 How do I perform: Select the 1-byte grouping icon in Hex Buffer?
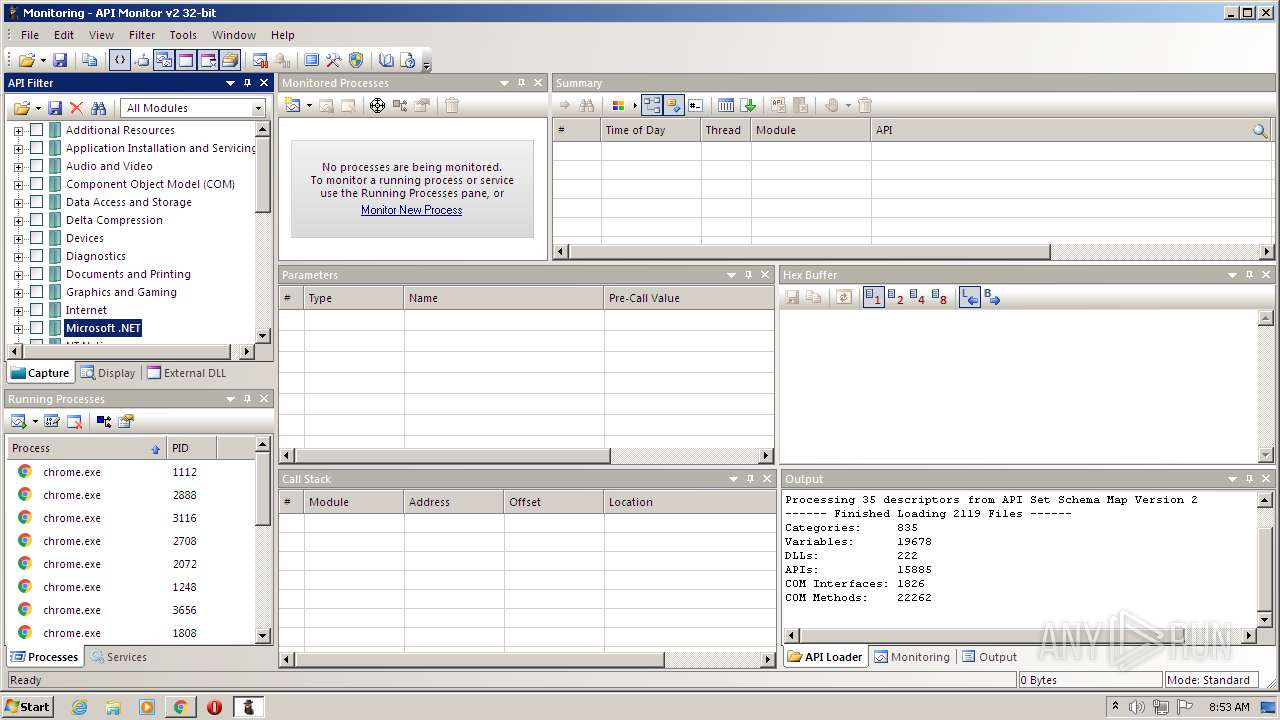[873, 297]
